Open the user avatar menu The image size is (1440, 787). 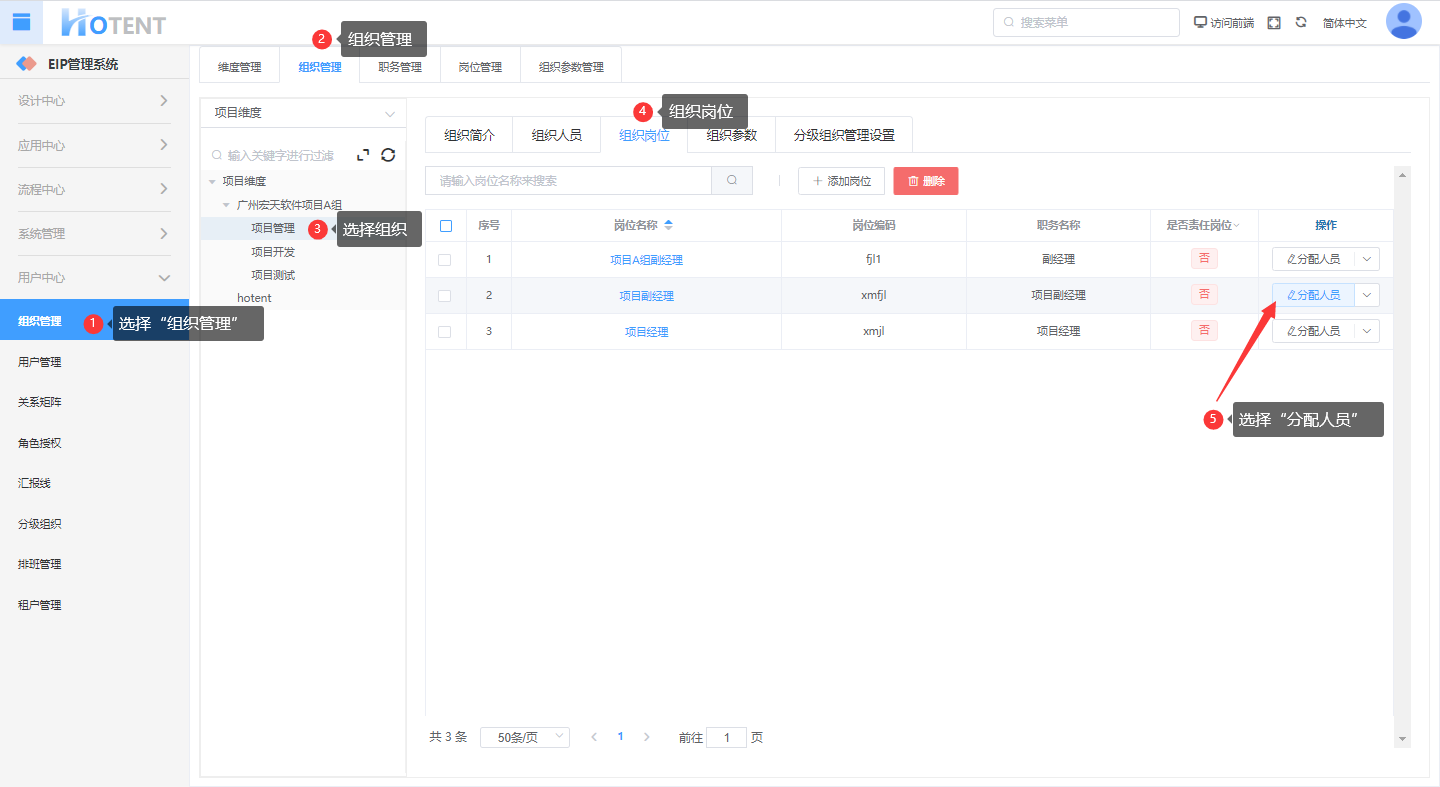click(1403, 22)
